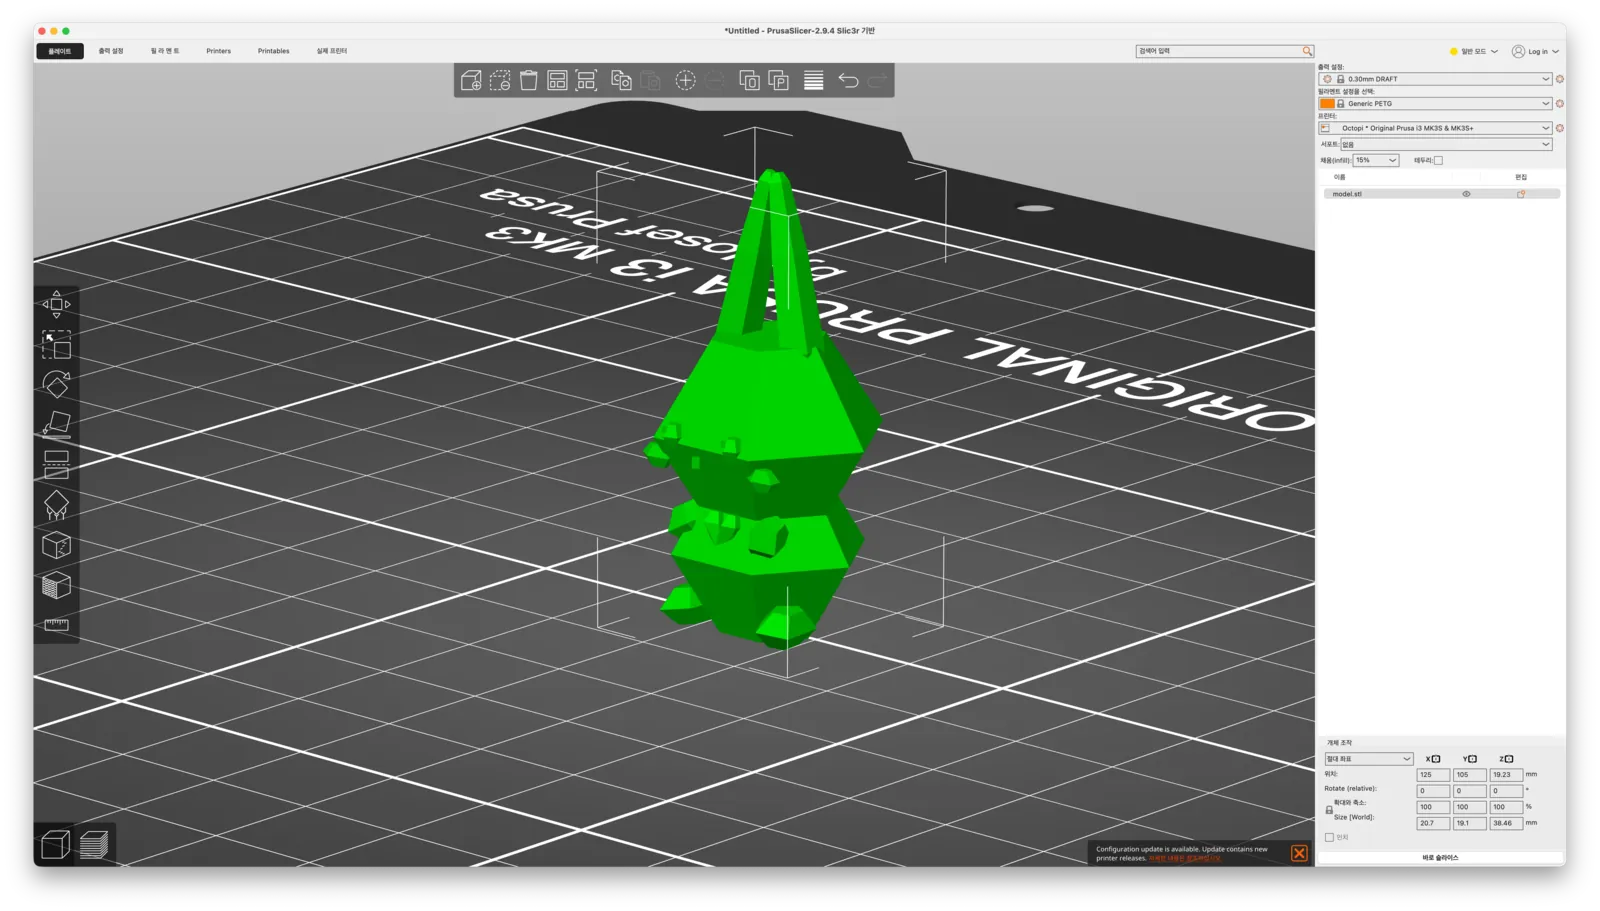Open the Print Settings tab
The width and height of the screenshot is (1600, 911).
tap(111, 51)
